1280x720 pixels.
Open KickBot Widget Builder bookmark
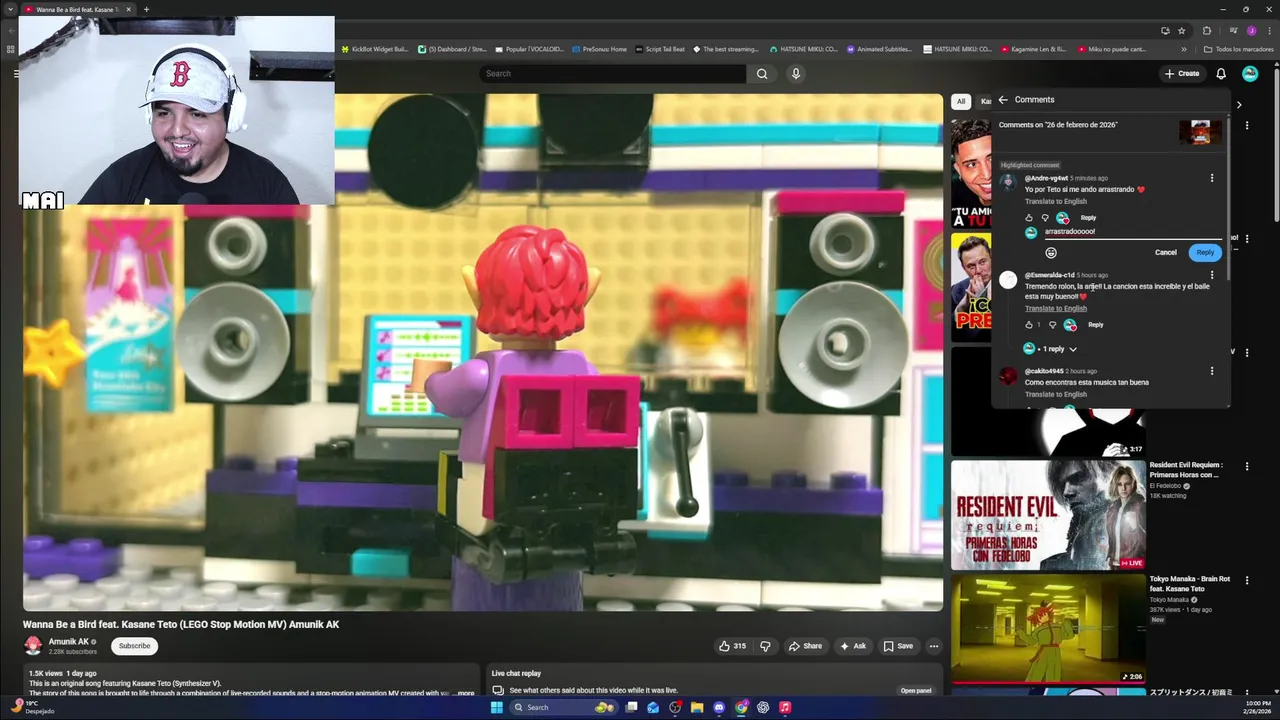click(374, 49)
